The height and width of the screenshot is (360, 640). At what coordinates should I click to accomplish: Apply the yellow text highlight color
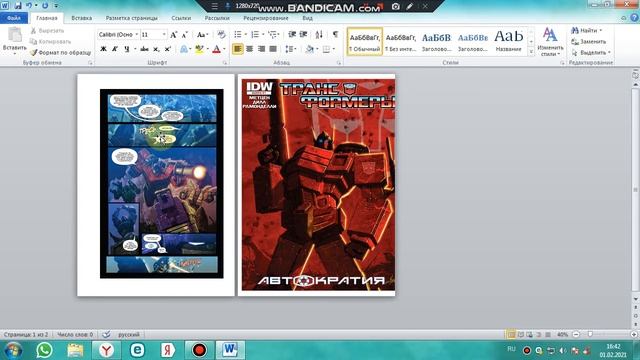tap(199, 49)
